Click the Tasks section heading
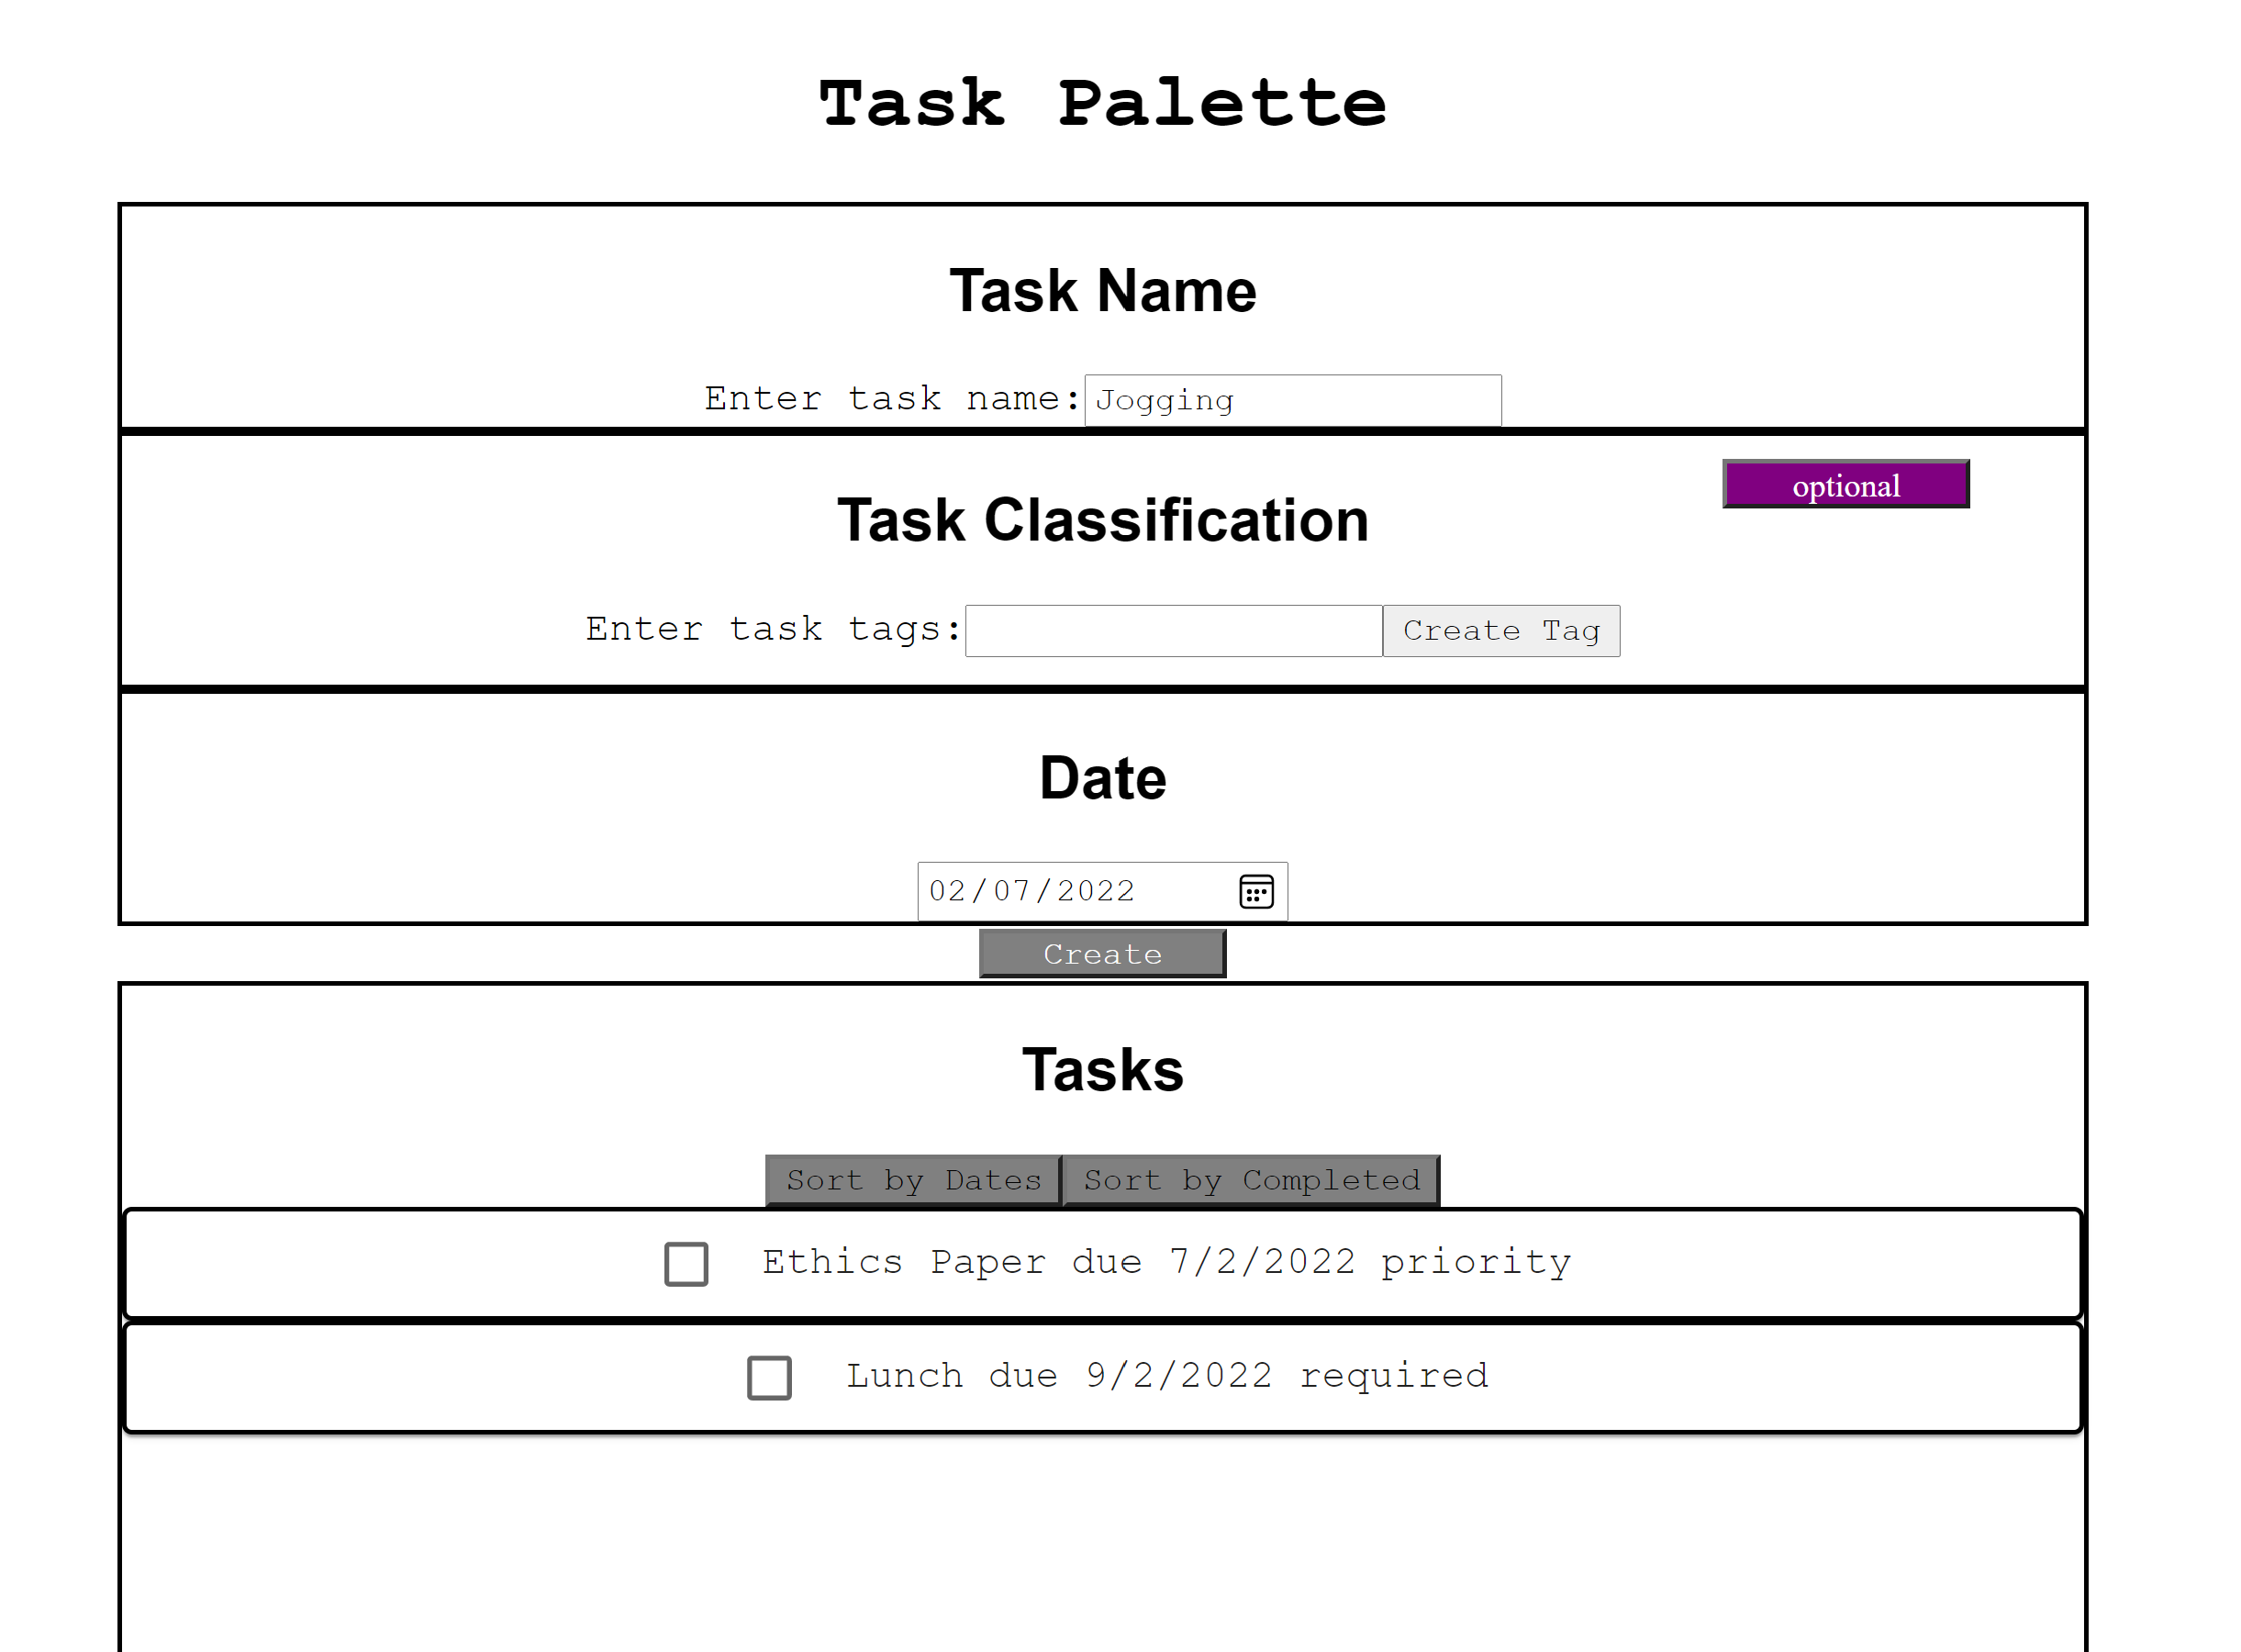2241x1652 pixels. [x=1102, y=1070]
